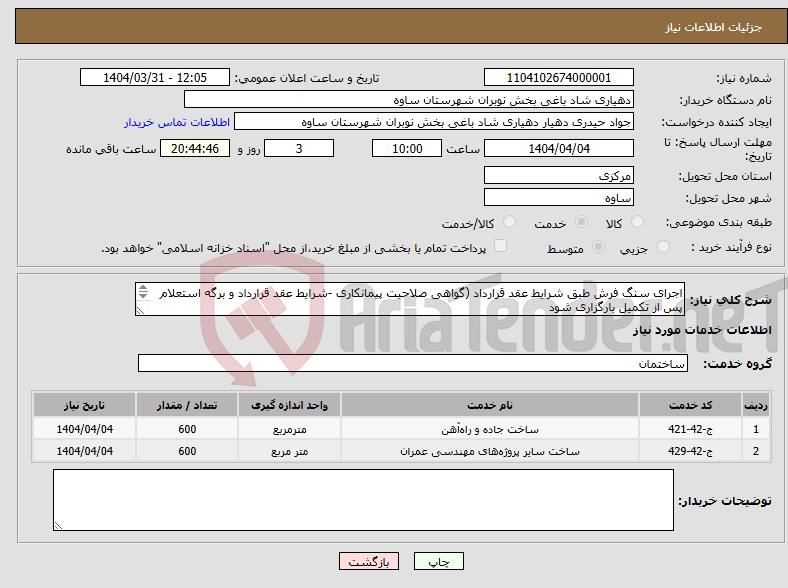
Task: Click the province field مرکزی
Action: tap(559, 175)
